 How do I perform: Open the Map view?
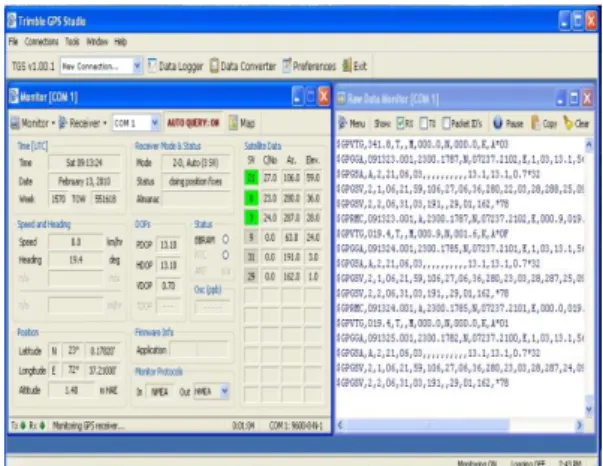coord(242,123)
